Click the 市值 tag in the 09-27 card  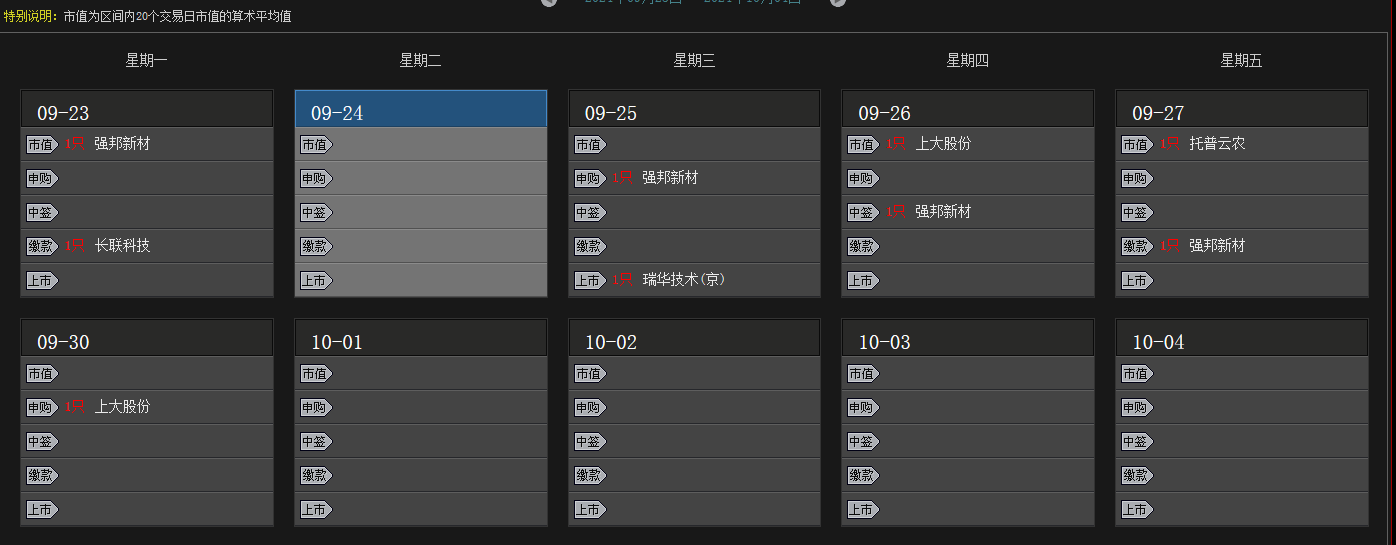coord(1137,145)
